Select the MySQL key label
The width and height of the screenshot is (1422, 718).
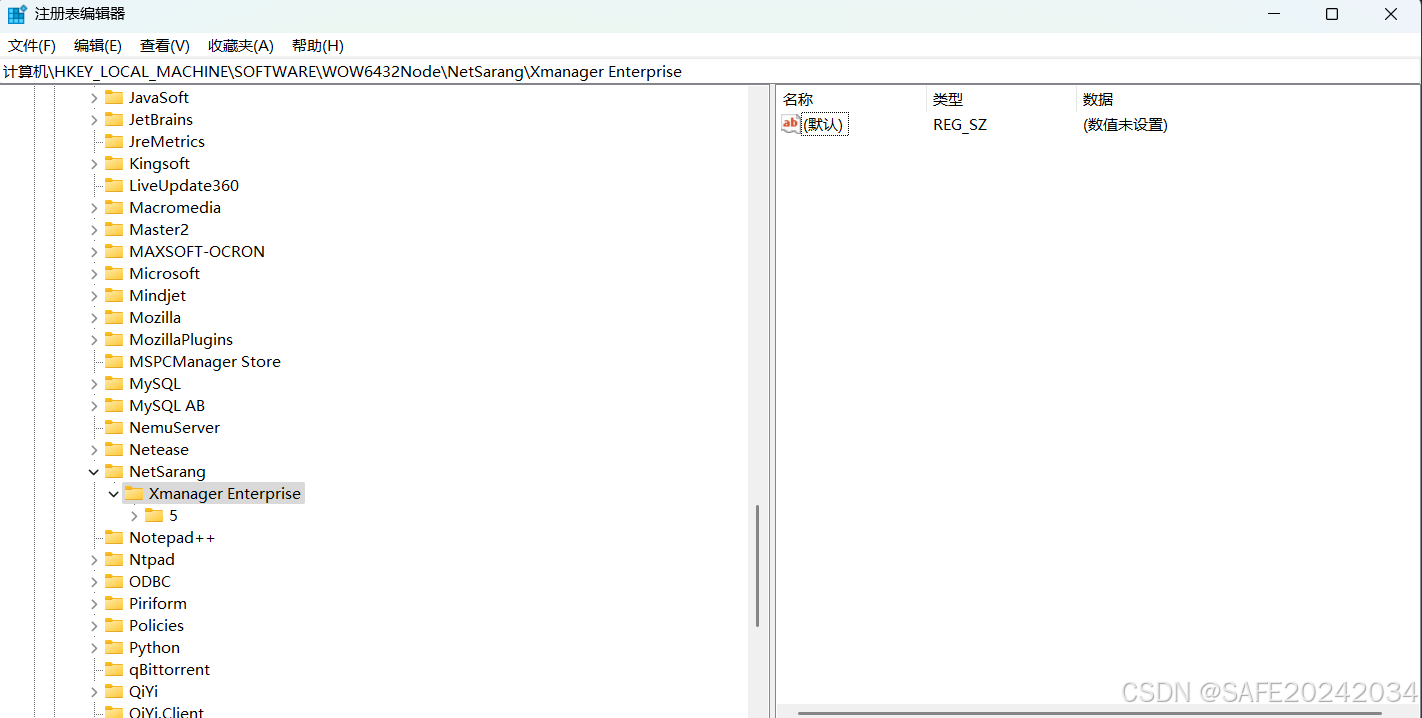[x=155, y=383]
